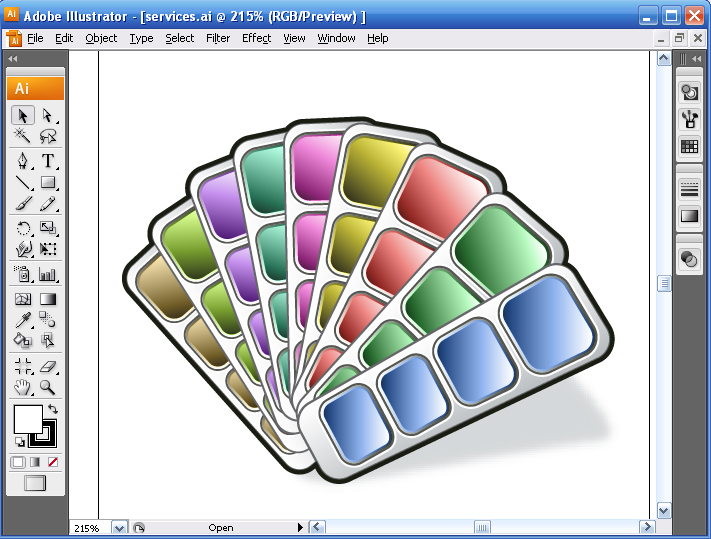The width and height of the screenshot is (711, 539).
Task: Select the Zoom magnifier tool
Action: (47, 388)
